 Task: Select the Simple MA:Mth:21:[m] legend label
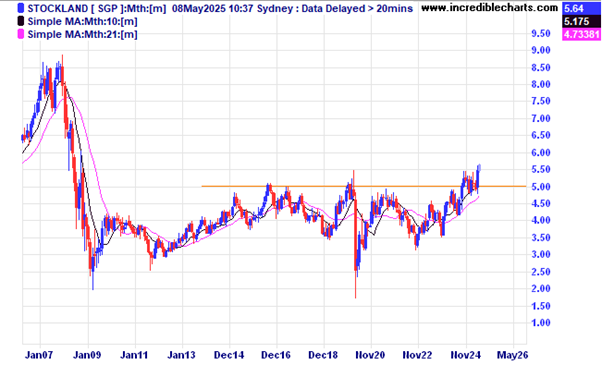(83, 34)
